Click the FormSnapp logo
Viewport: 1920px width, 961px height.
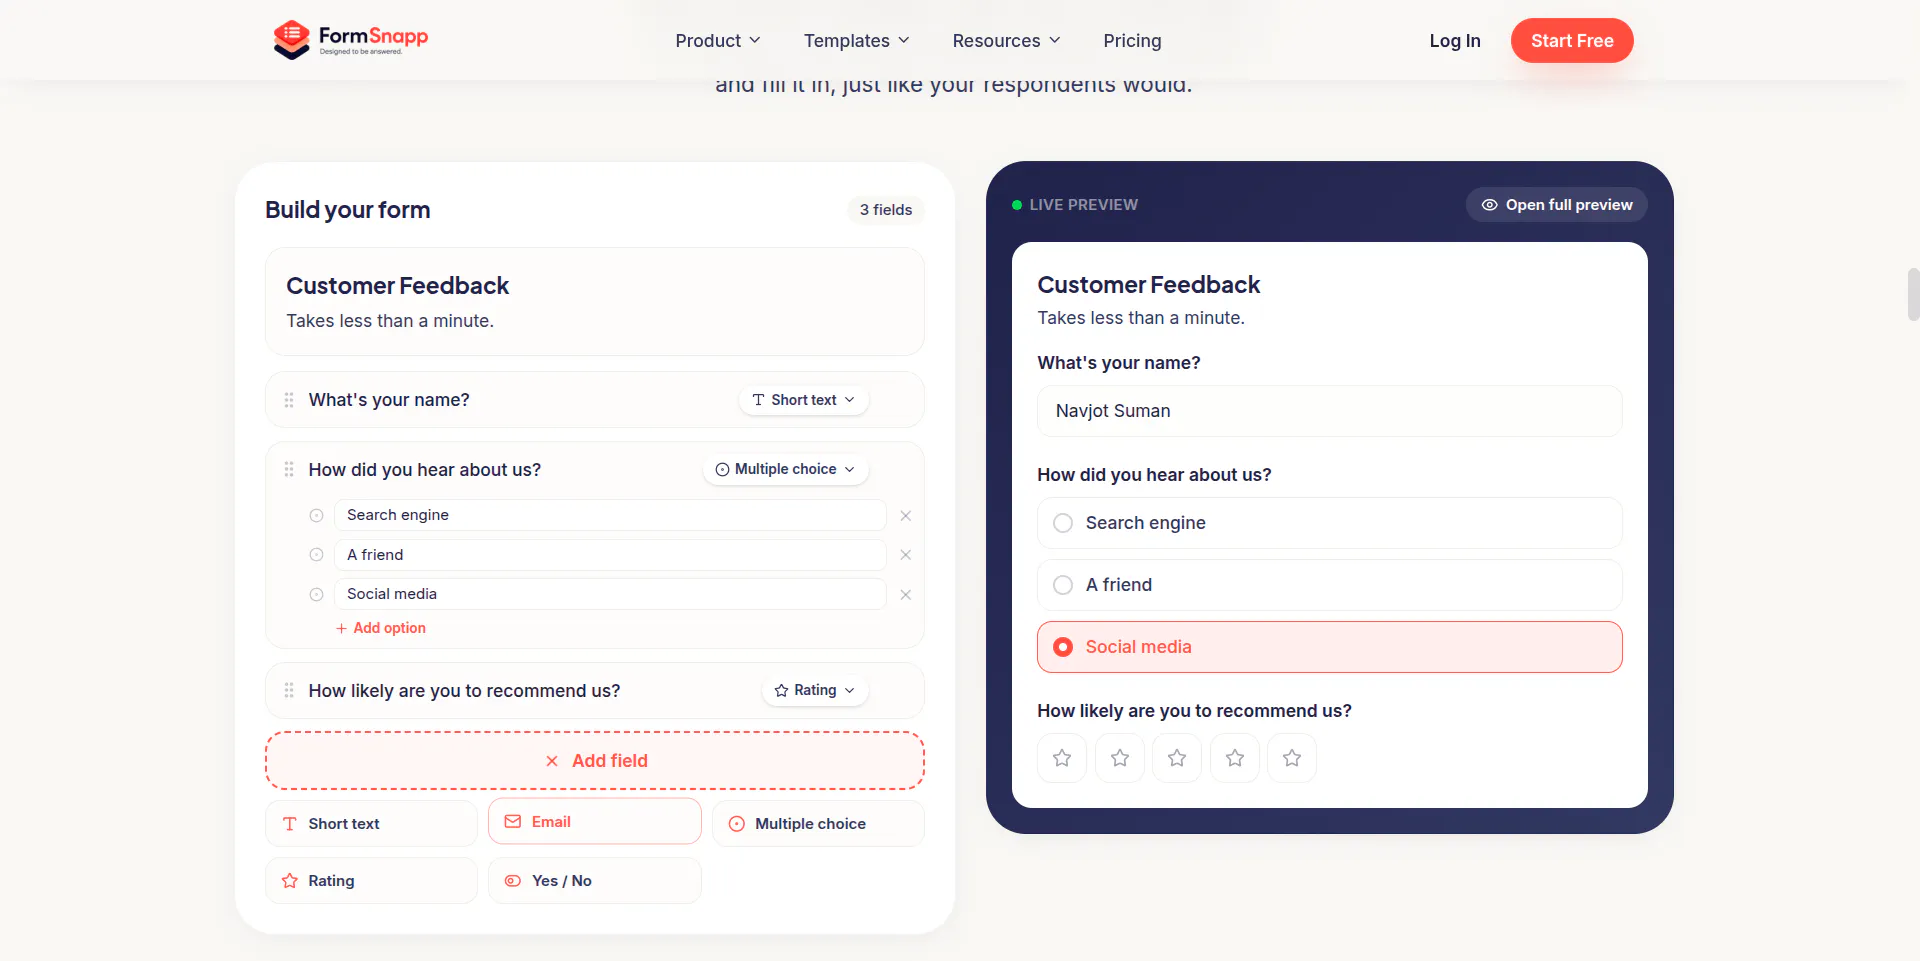(x=351, y=40)
